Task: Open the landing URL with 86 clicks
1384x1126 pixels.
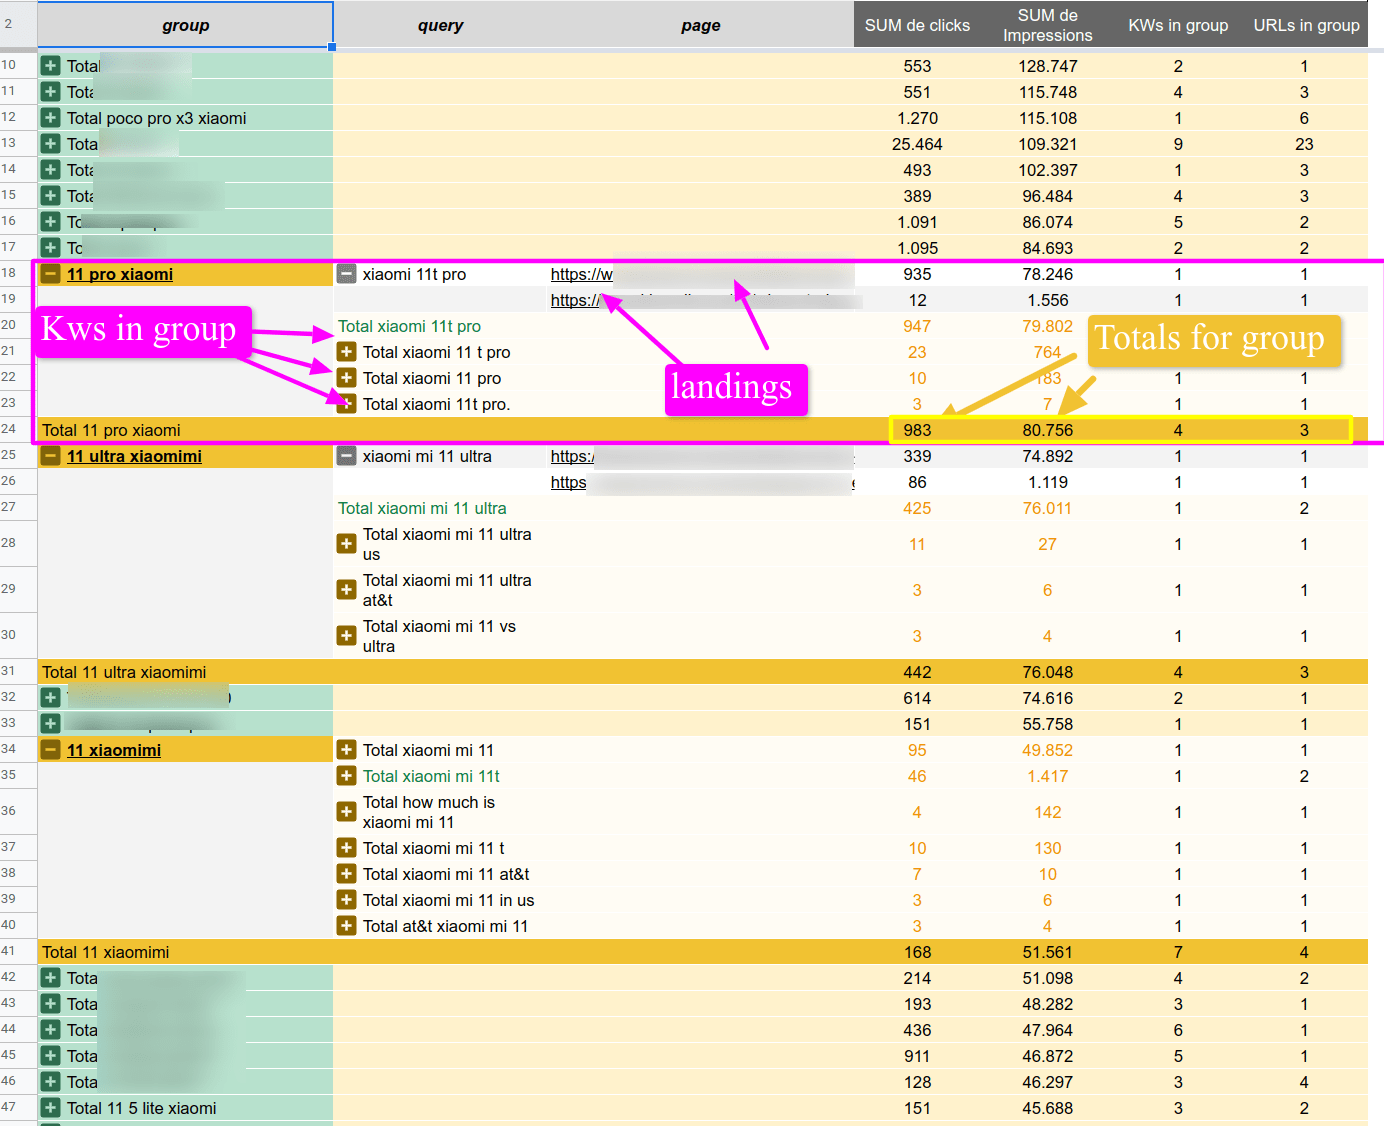Action: click(569, 482)
